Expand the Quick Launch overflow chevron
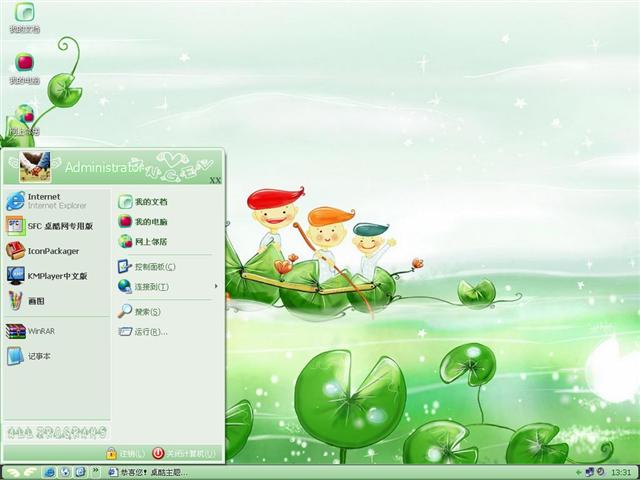The image size is (640, 480). 96,471
